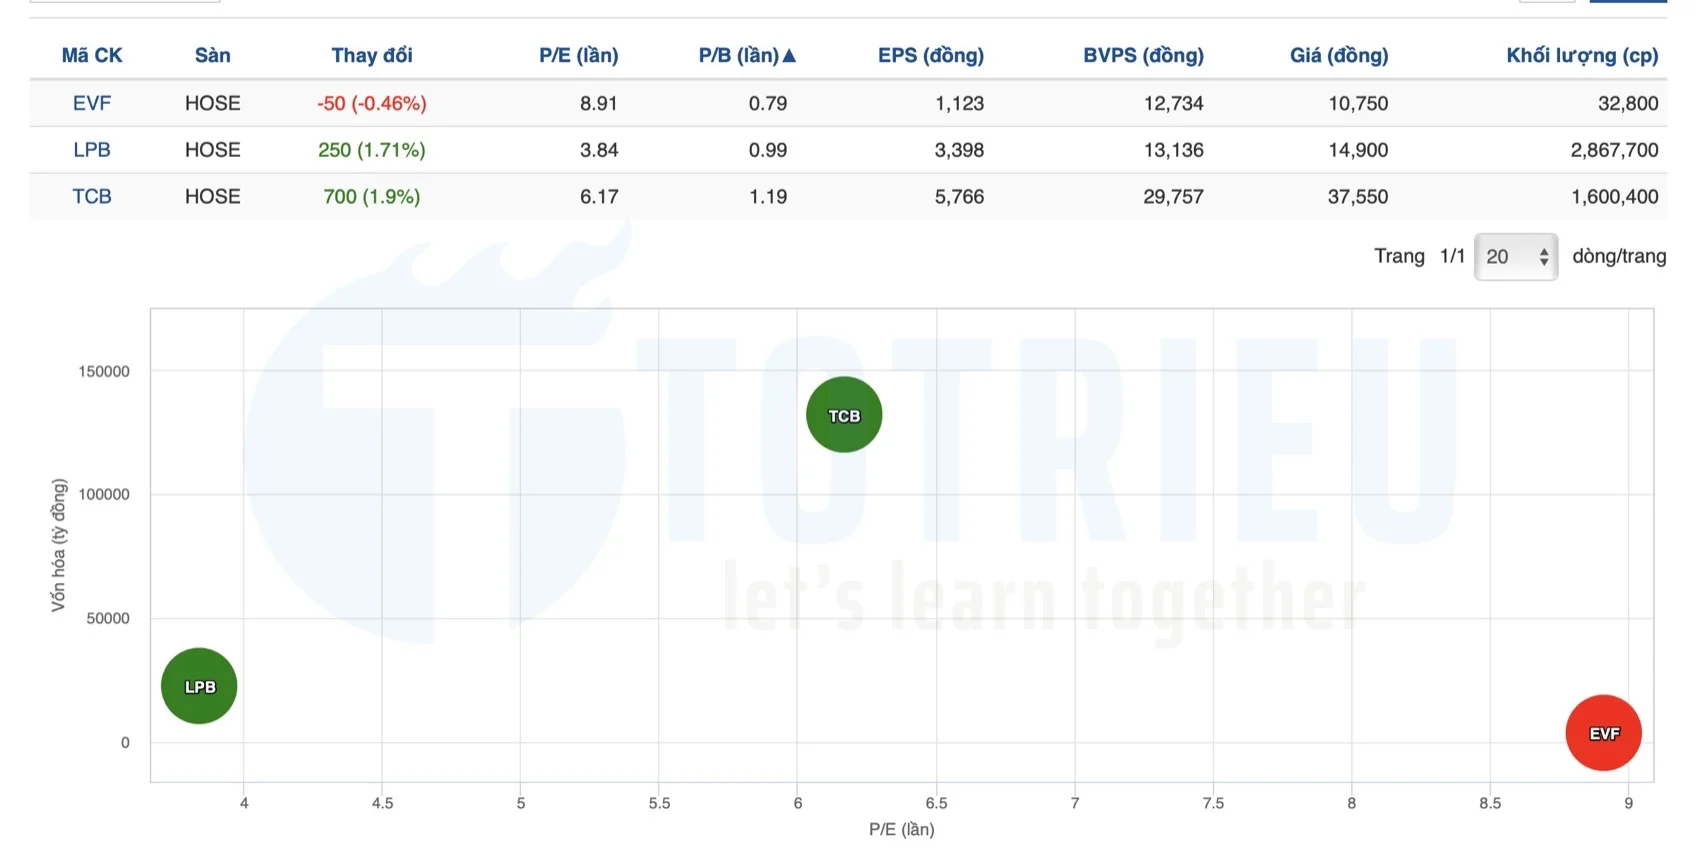Click EVF's red change value -50 (-0.46%)
The width and height of the screenshot is (1700, 865).
371,103
